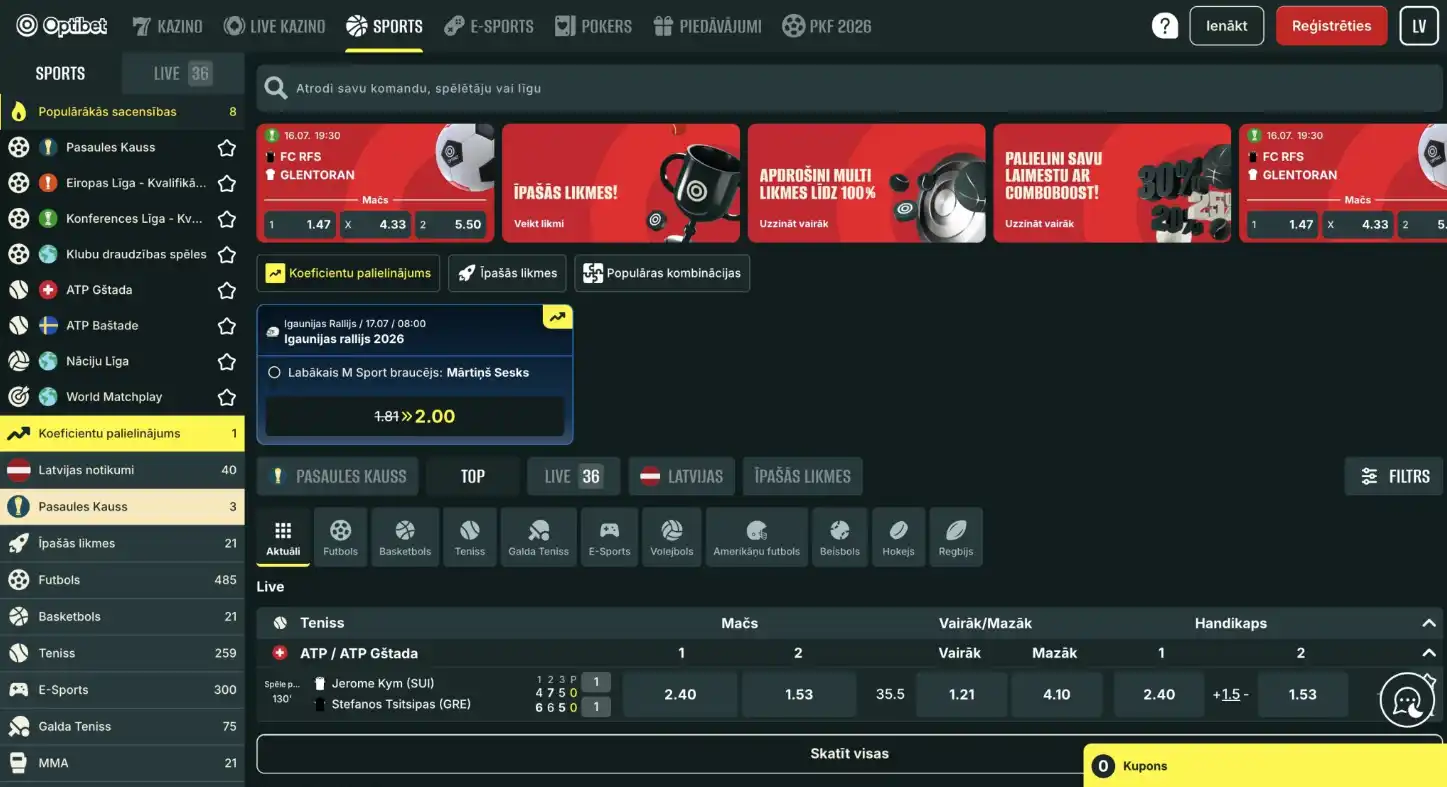The height and width of the screenshot is (787, 1447).
Task: Favorite Konferences Līga with star
Action: [227, 219]
